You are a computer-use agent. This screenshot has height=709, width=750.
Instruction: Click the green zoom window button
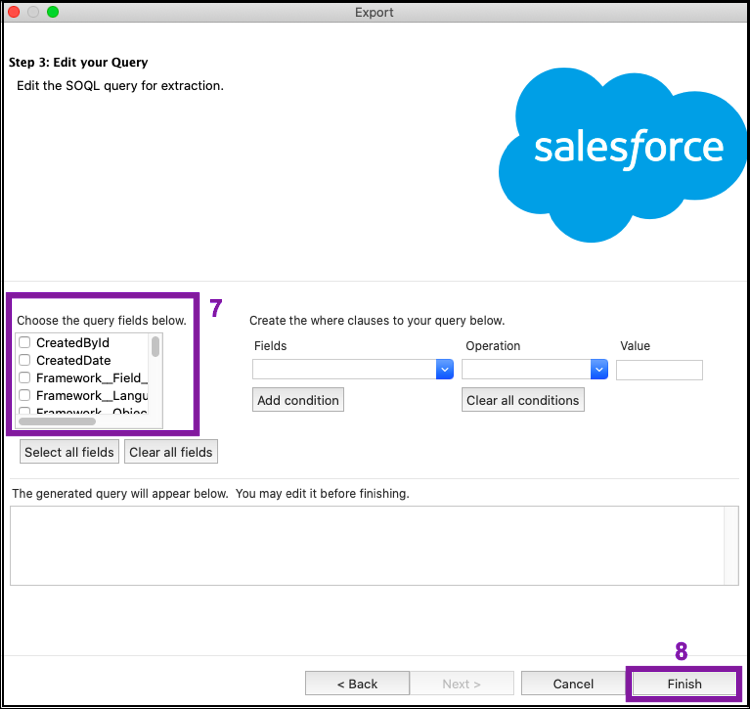[x=53, y=12]
